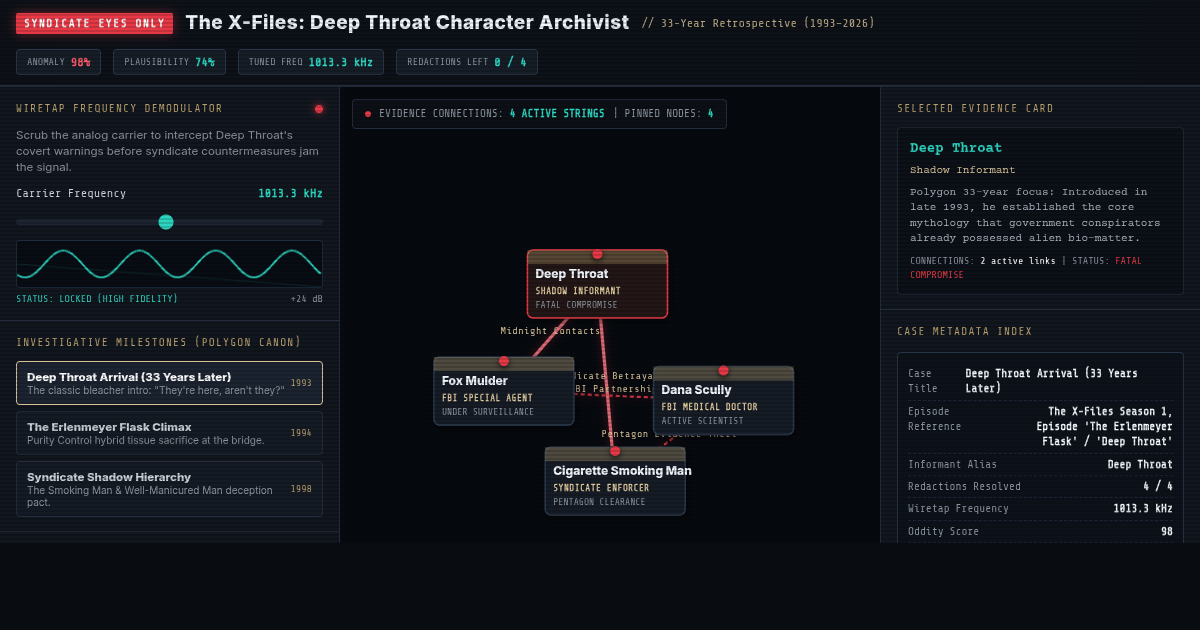
Task: Select the Deep Throat evidence node
Action: (597, 284)
